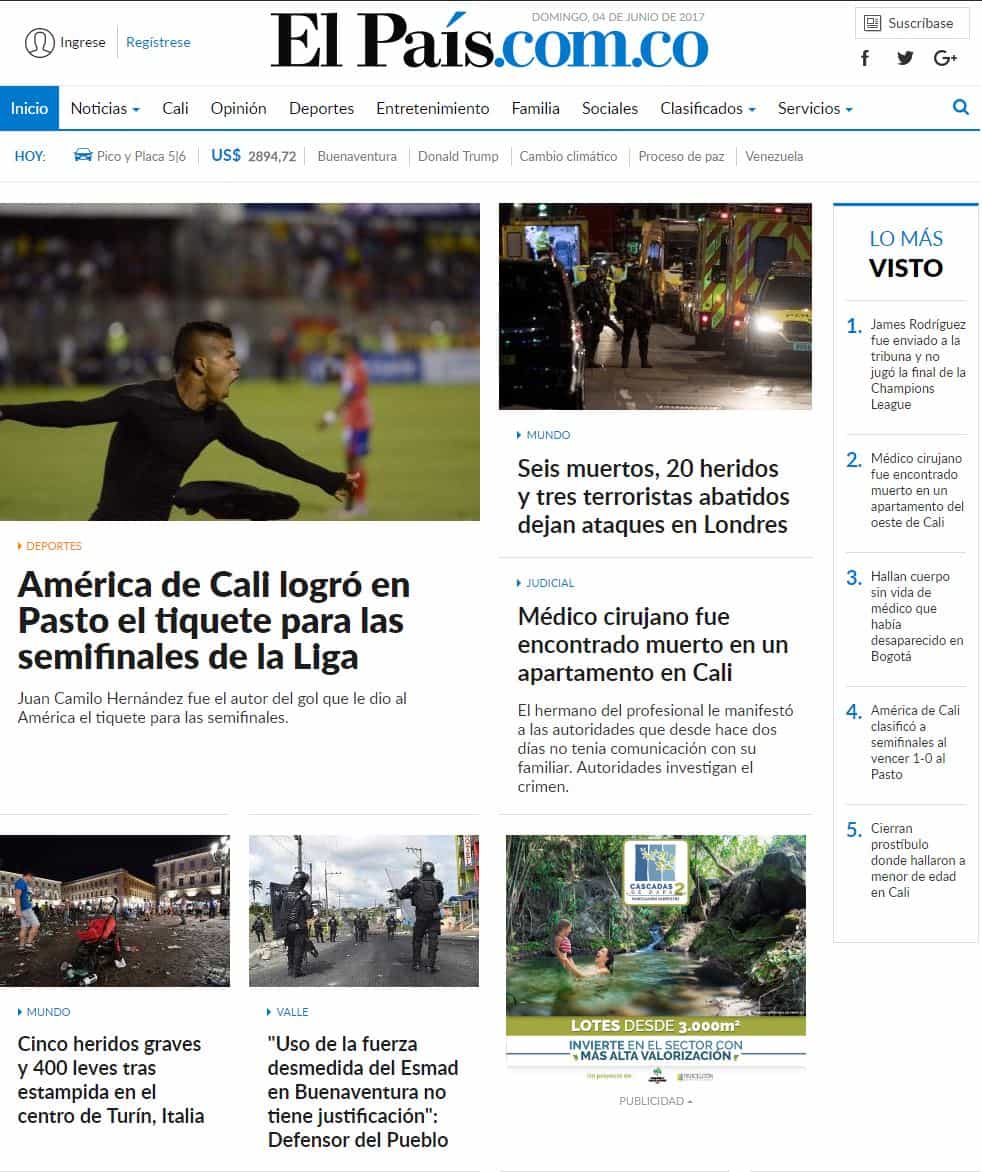Image resolution: width=982 pixels, height=1172 pixels.
Task: Open headline Seis muertos, 20 heridos
Action: click(652, 496)
